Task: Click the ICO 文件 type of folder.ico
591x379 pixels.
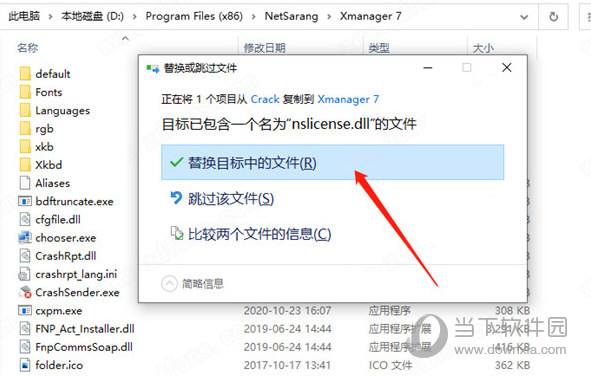Action: pyautogui.click(x=390, y=365)
